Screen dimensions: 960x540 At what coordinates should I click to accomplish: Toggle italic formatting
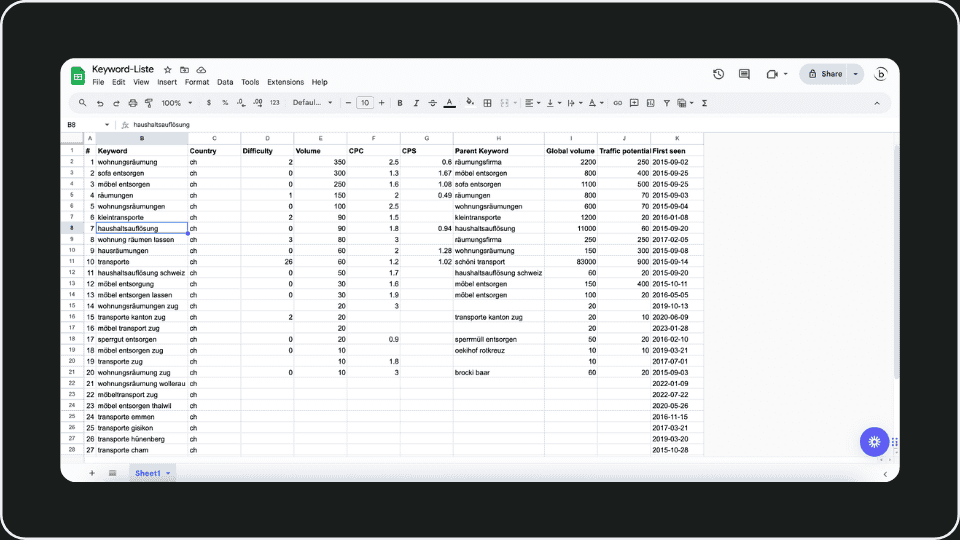tap(416, 103)
